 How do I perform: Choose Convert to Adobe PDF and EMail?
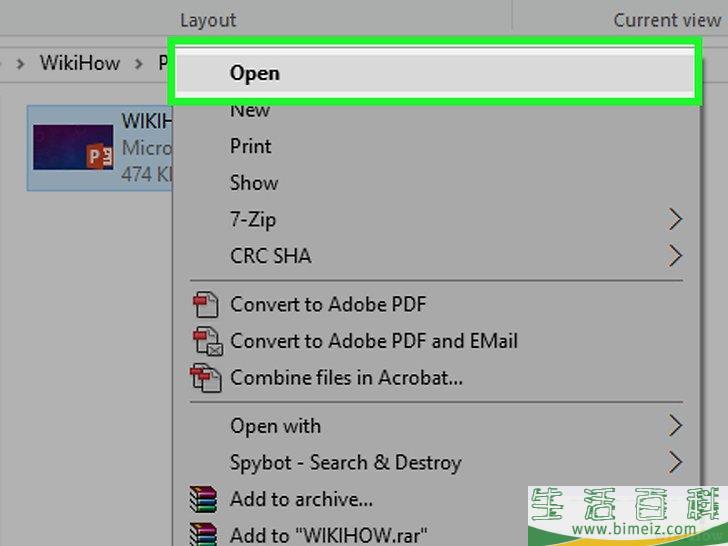click(374, 341)
